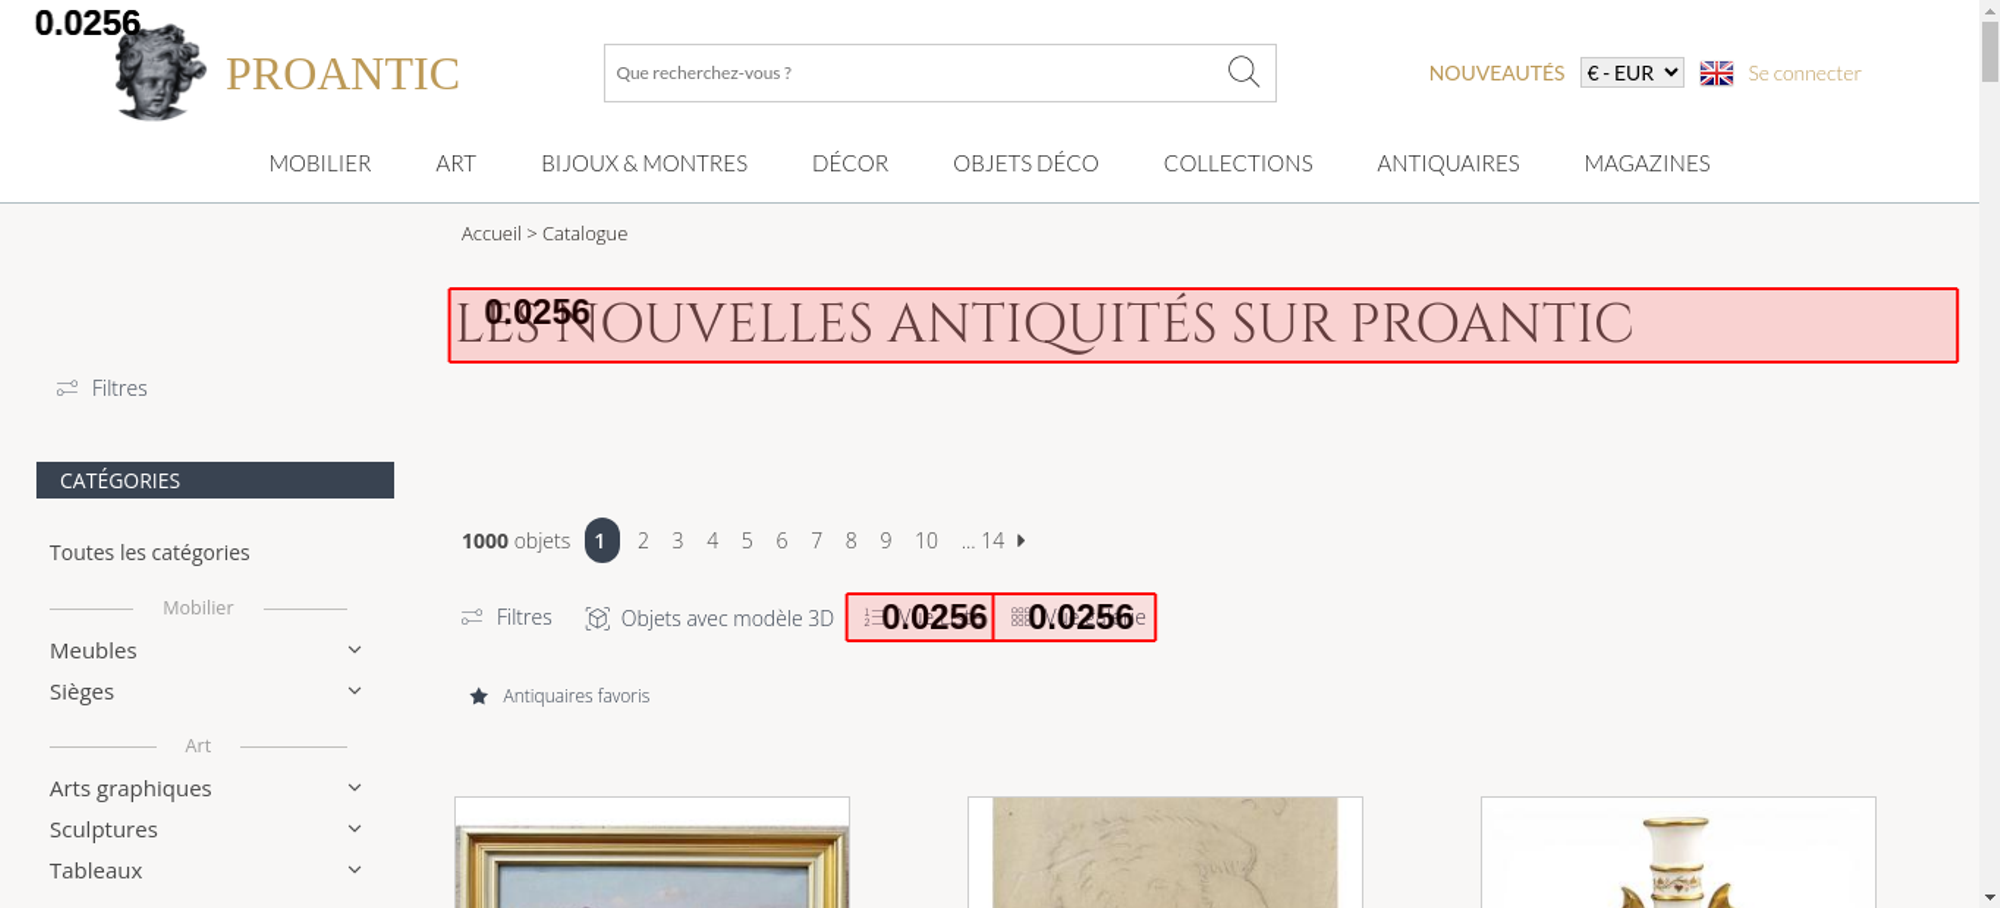
Task: Expand the Arts graphiques chevron
Action: click(x=354, y=788)
